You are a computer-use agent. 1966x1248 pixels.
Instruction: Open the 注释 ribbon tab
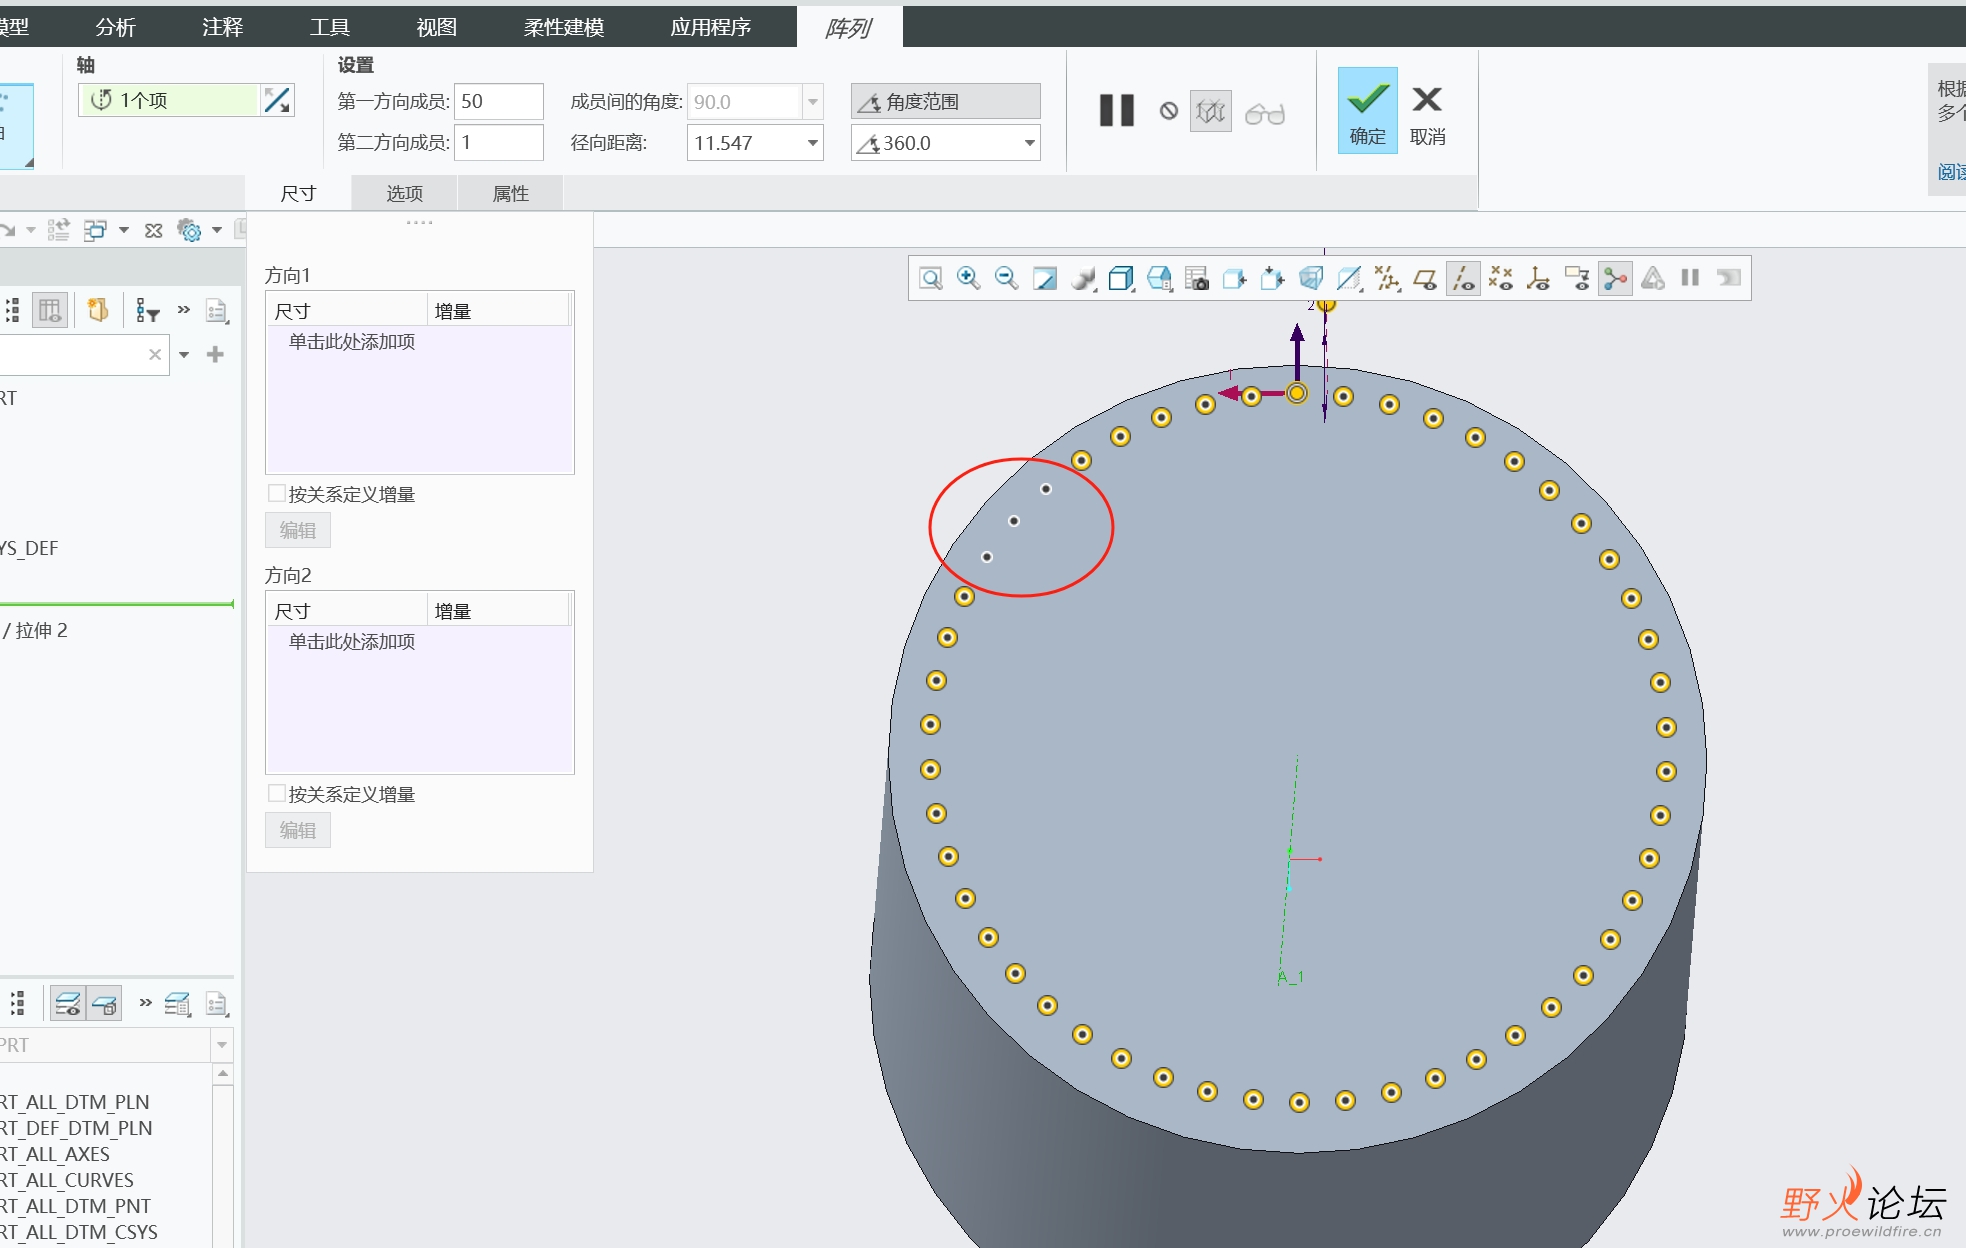222,27
